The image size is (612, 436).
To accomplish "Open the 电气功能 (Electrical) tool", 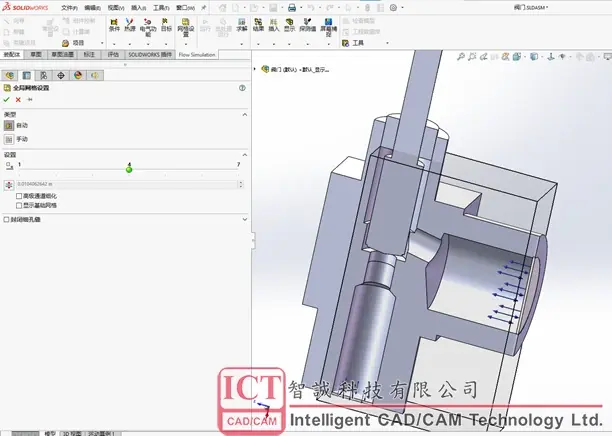I will pos(148,27).
